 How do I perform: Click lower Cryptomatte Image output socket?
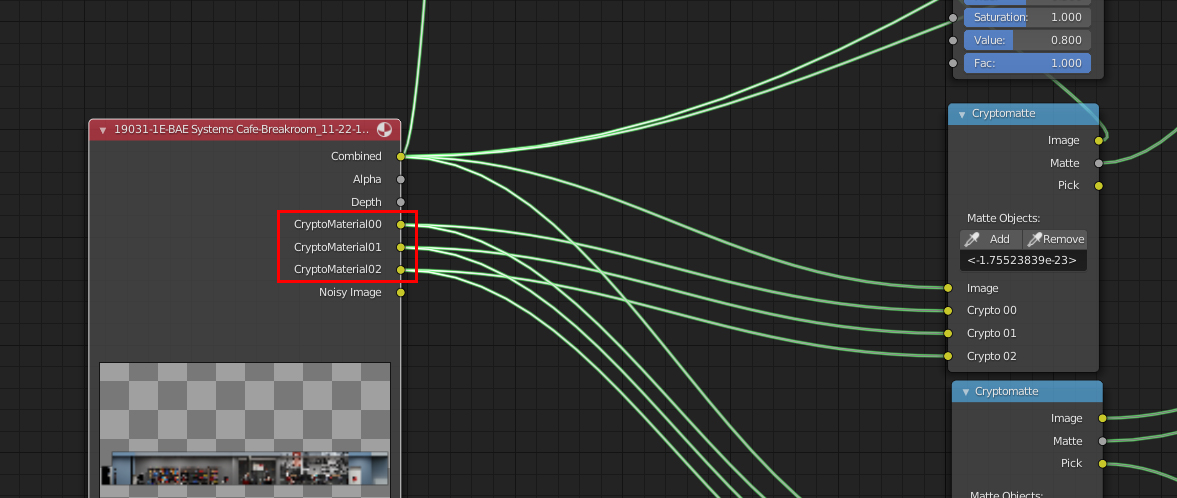coord(1103,418)
